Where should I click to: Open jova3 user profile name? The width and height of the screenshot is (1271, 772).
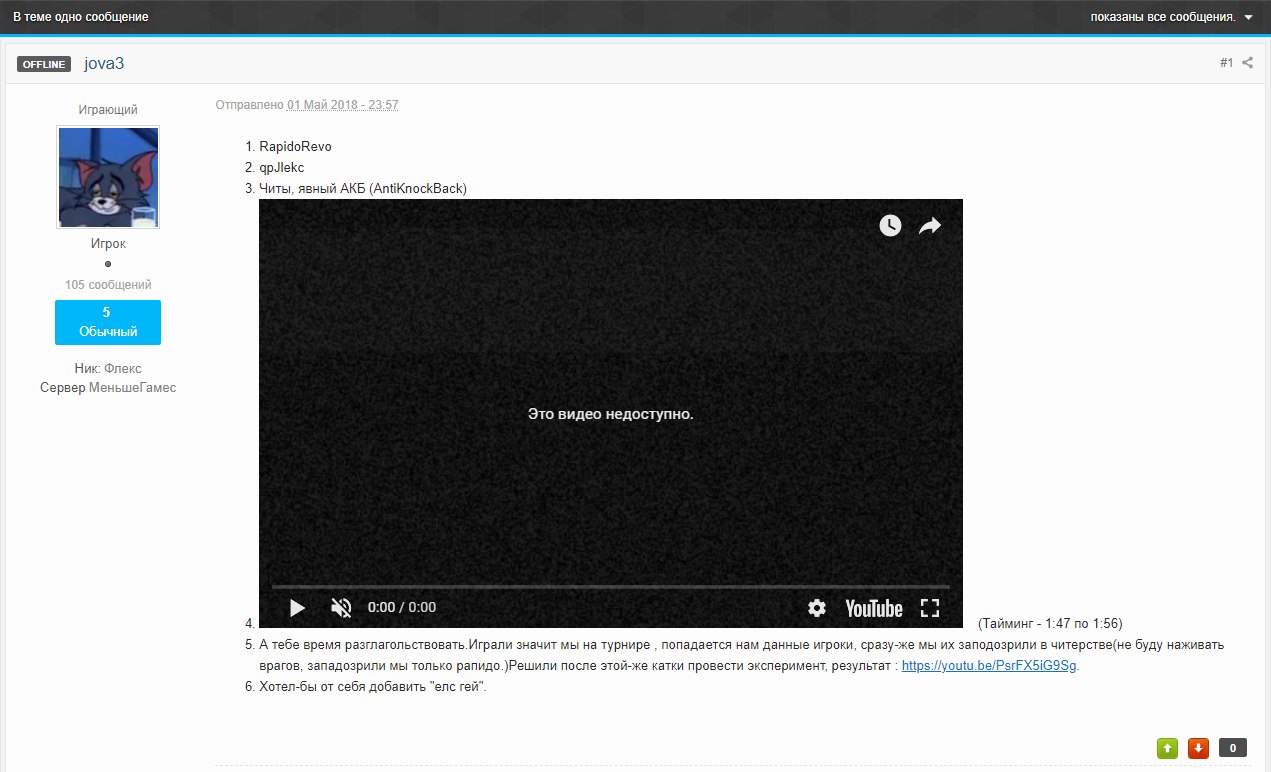point(104,64)
